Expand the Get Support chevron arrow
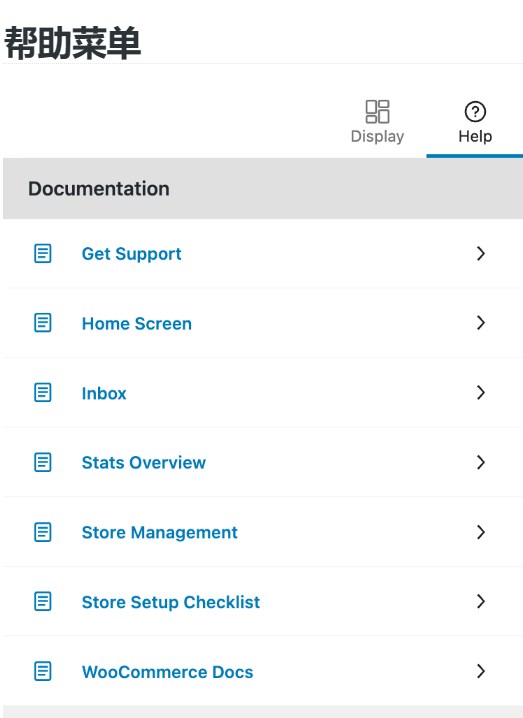Screen dimensions: 523x718 [x=480, y=253]
